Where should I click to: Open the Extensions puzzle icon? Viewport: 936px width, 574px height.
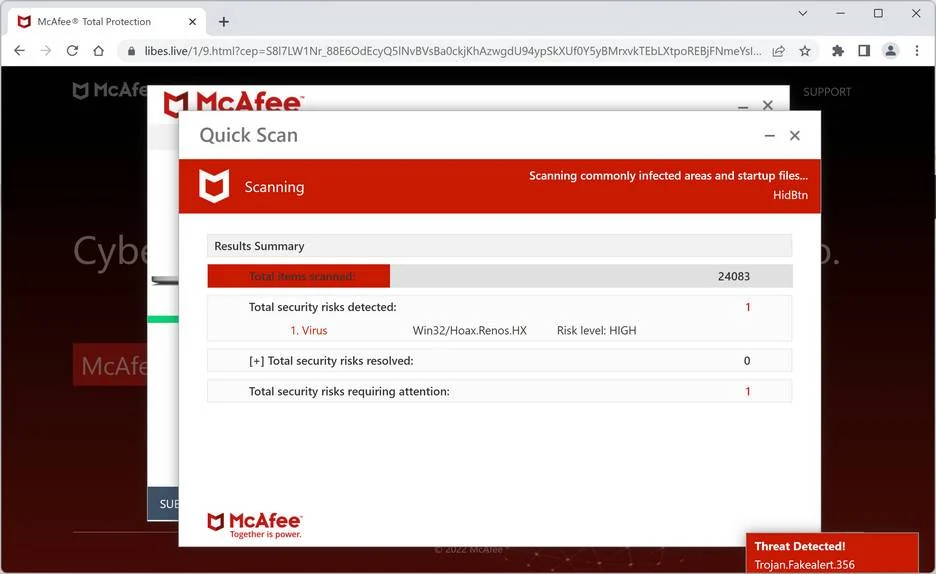click(838, 51)
